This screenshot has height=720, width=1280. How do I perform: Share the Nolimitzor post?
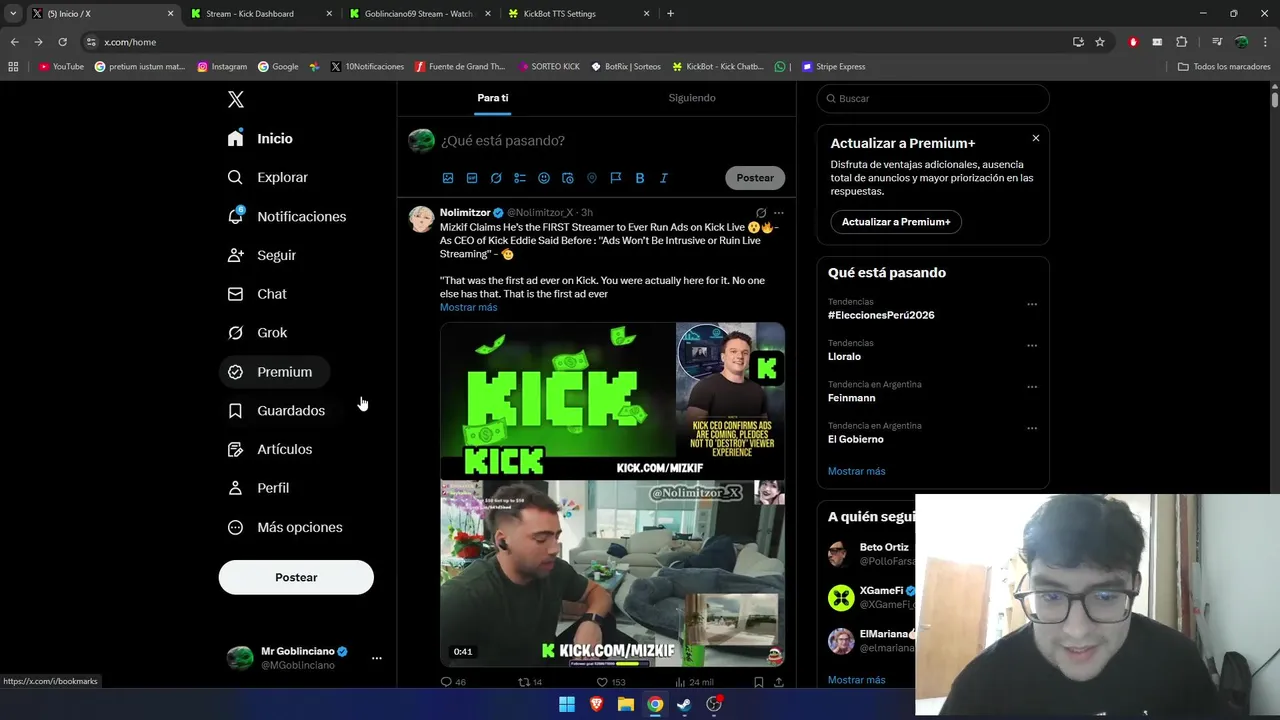[778, 682]
